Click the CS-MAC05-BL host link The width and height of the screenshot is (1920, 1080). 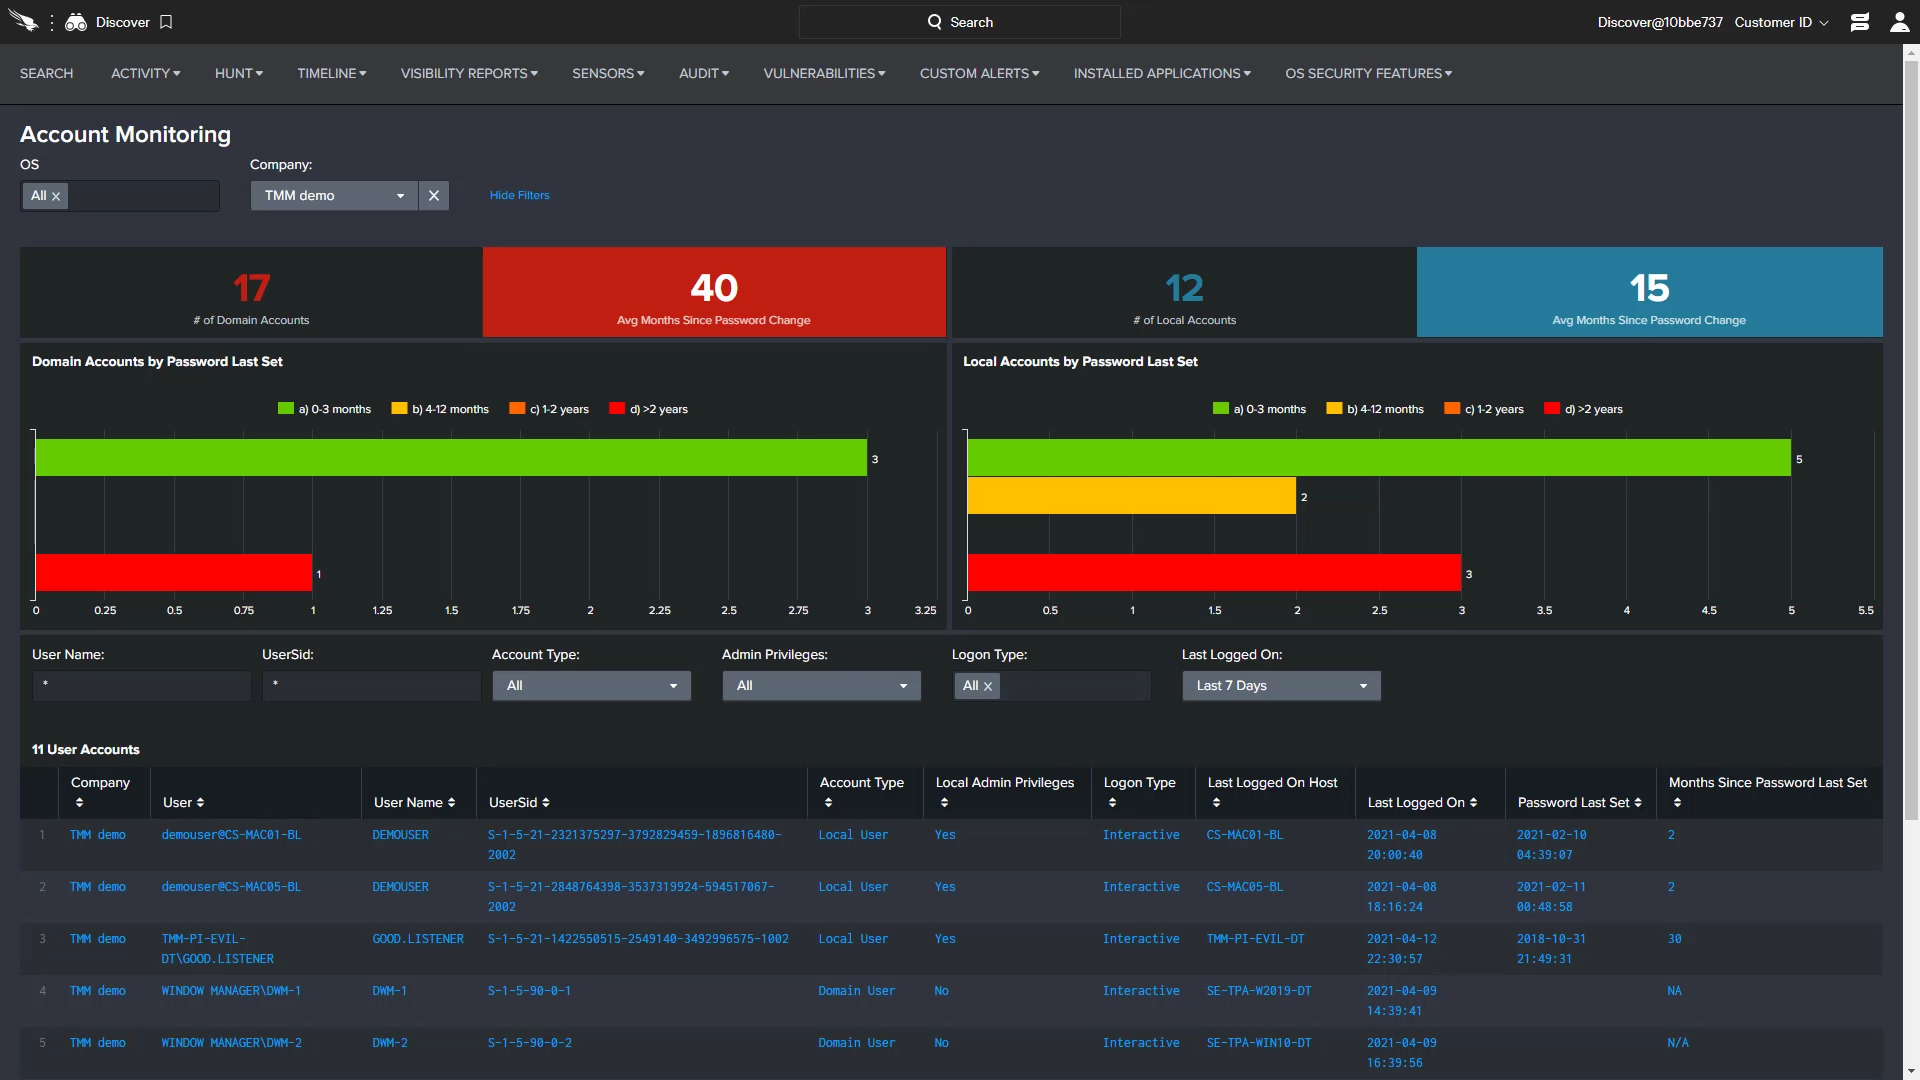(1245, 887)
